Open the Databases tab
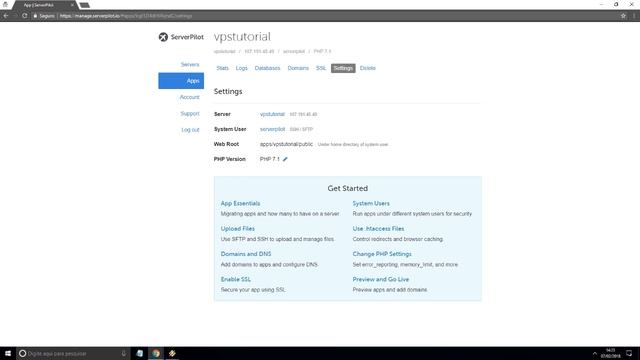The width and height of the screenshot is (640, 360). [267, 68]
